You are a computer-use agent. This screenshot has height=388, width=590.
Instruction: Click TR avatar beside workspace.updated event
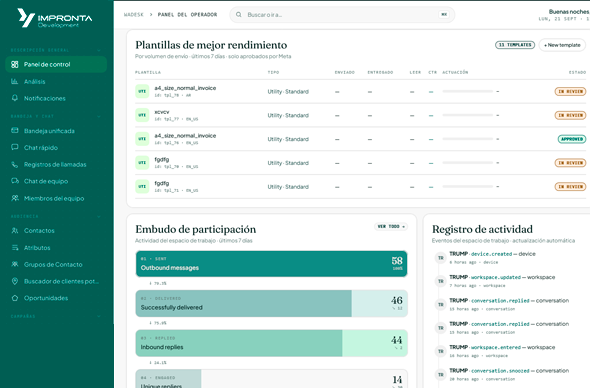pos(441,281)
